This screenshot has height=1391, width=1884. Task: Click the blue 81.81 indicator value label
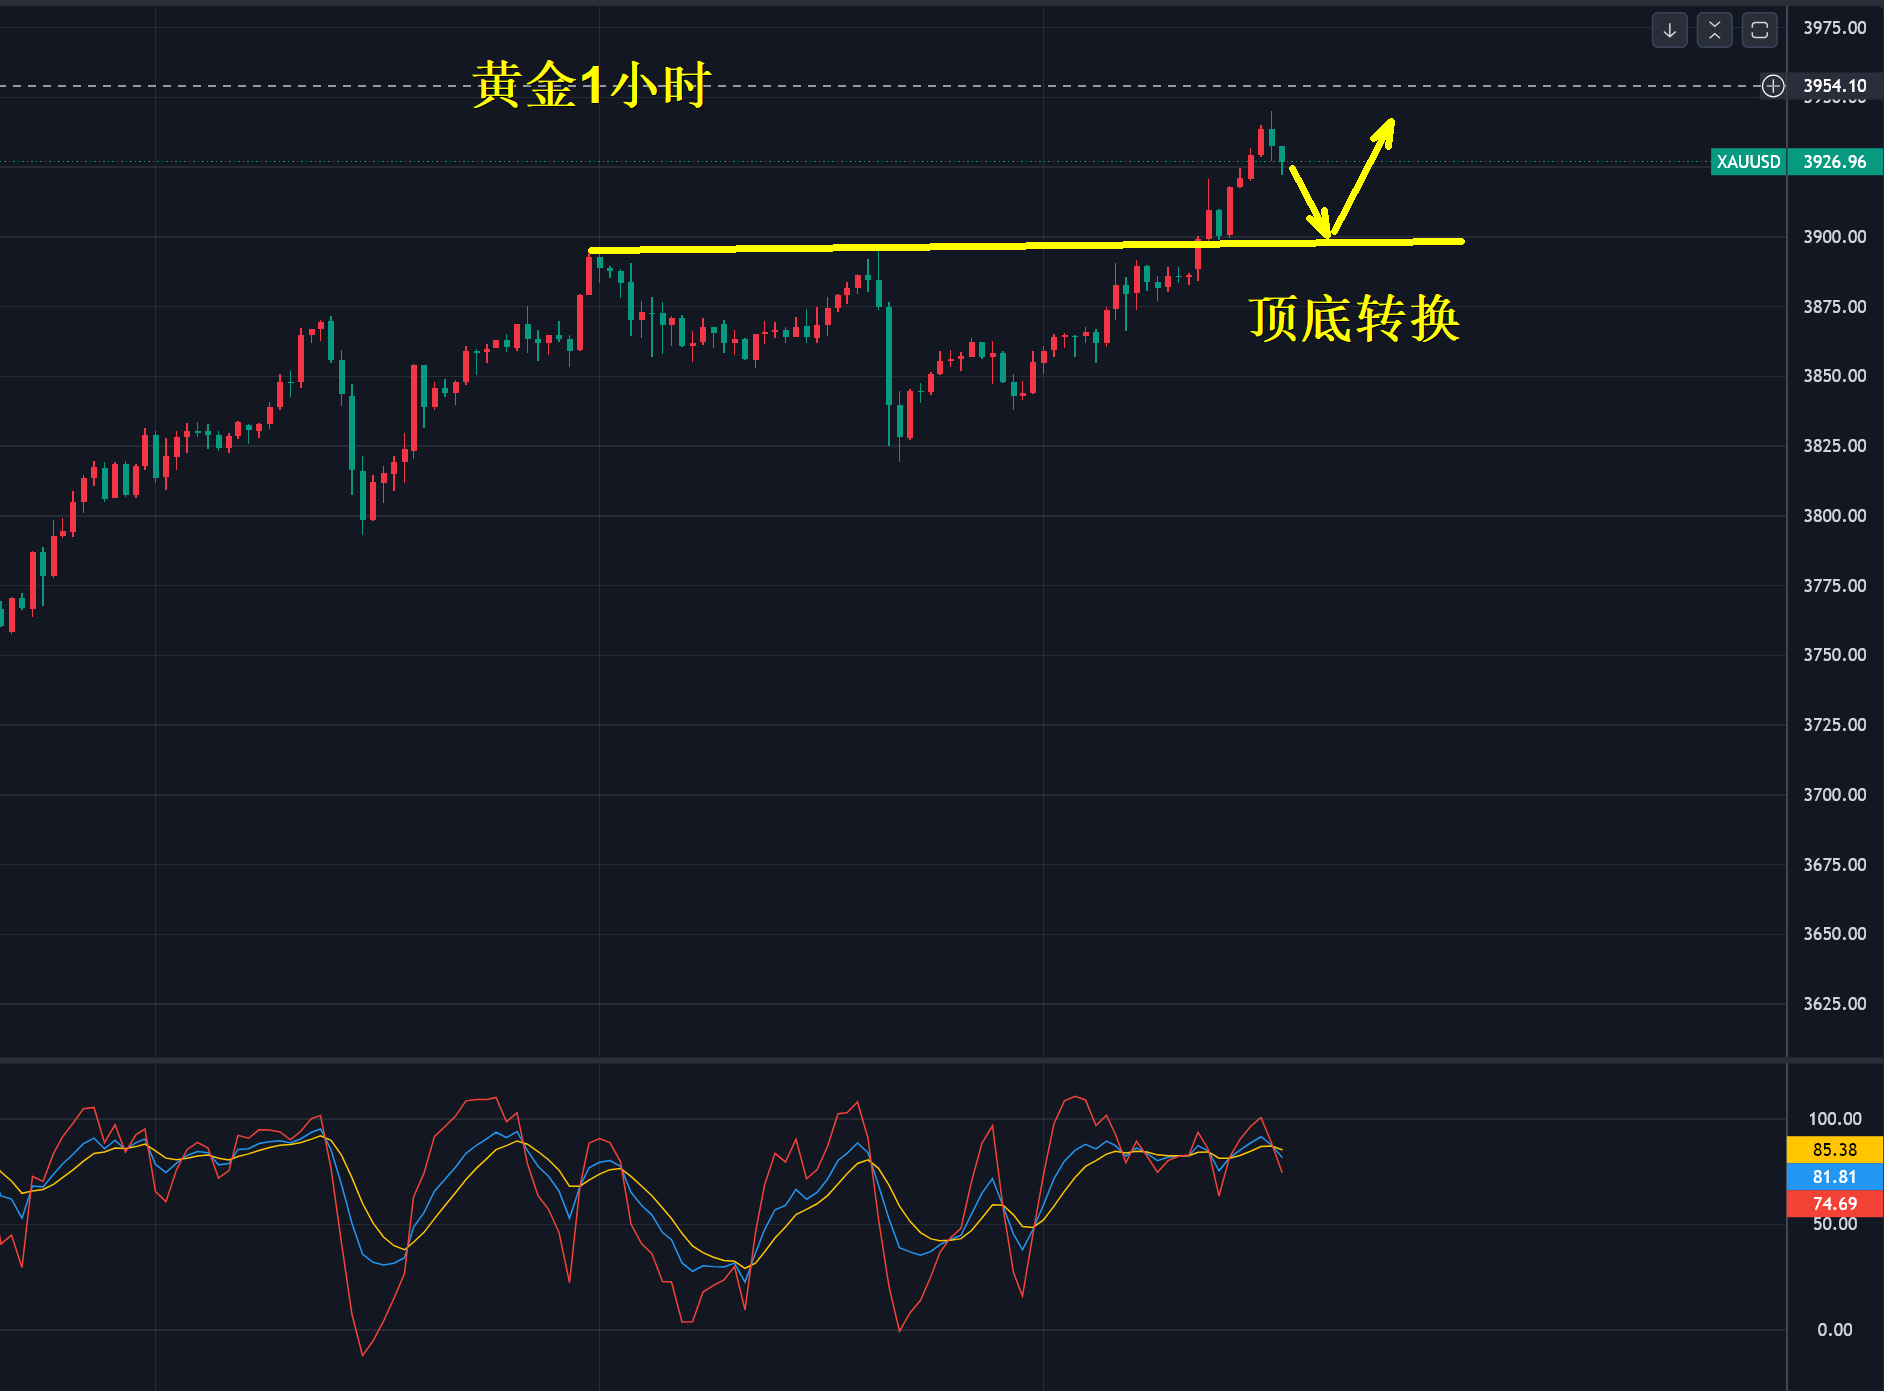1835,1177
